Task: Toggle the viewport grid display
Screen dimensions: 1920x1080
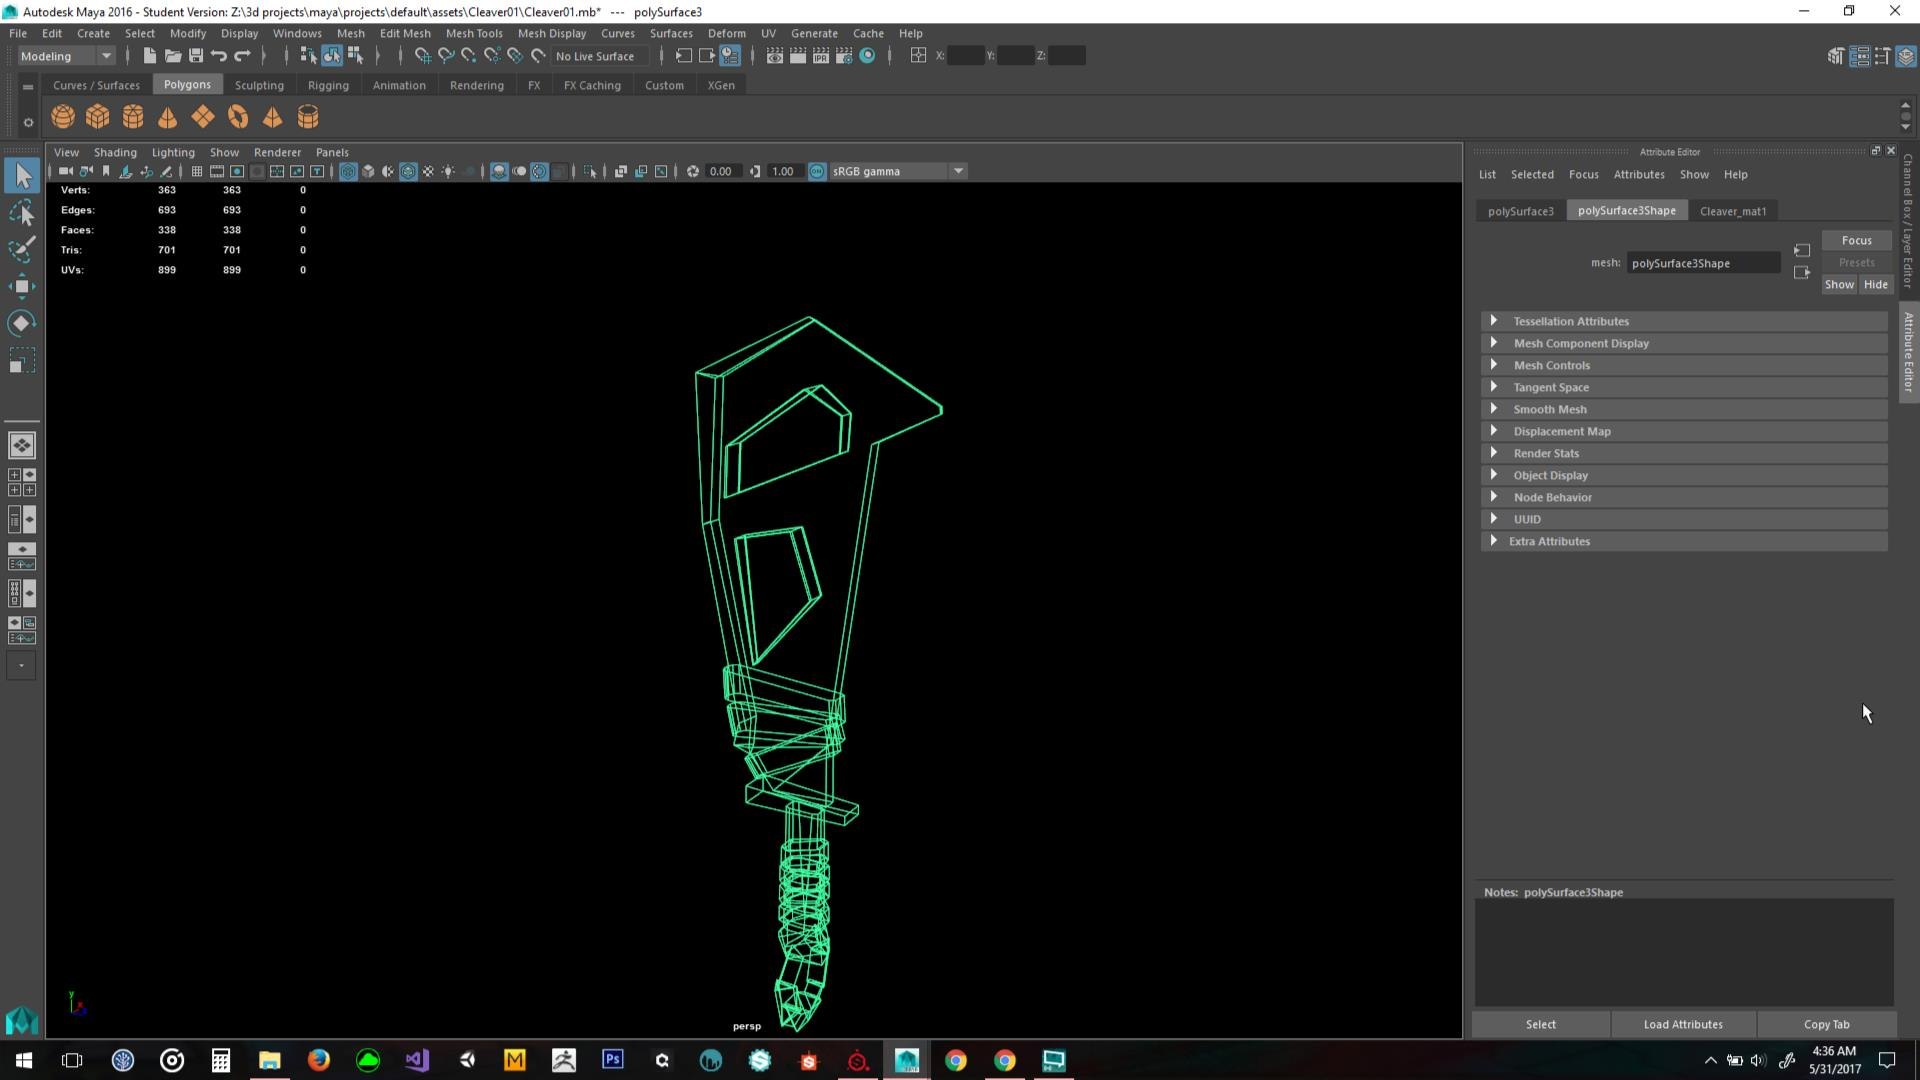Action: [197, 172]
